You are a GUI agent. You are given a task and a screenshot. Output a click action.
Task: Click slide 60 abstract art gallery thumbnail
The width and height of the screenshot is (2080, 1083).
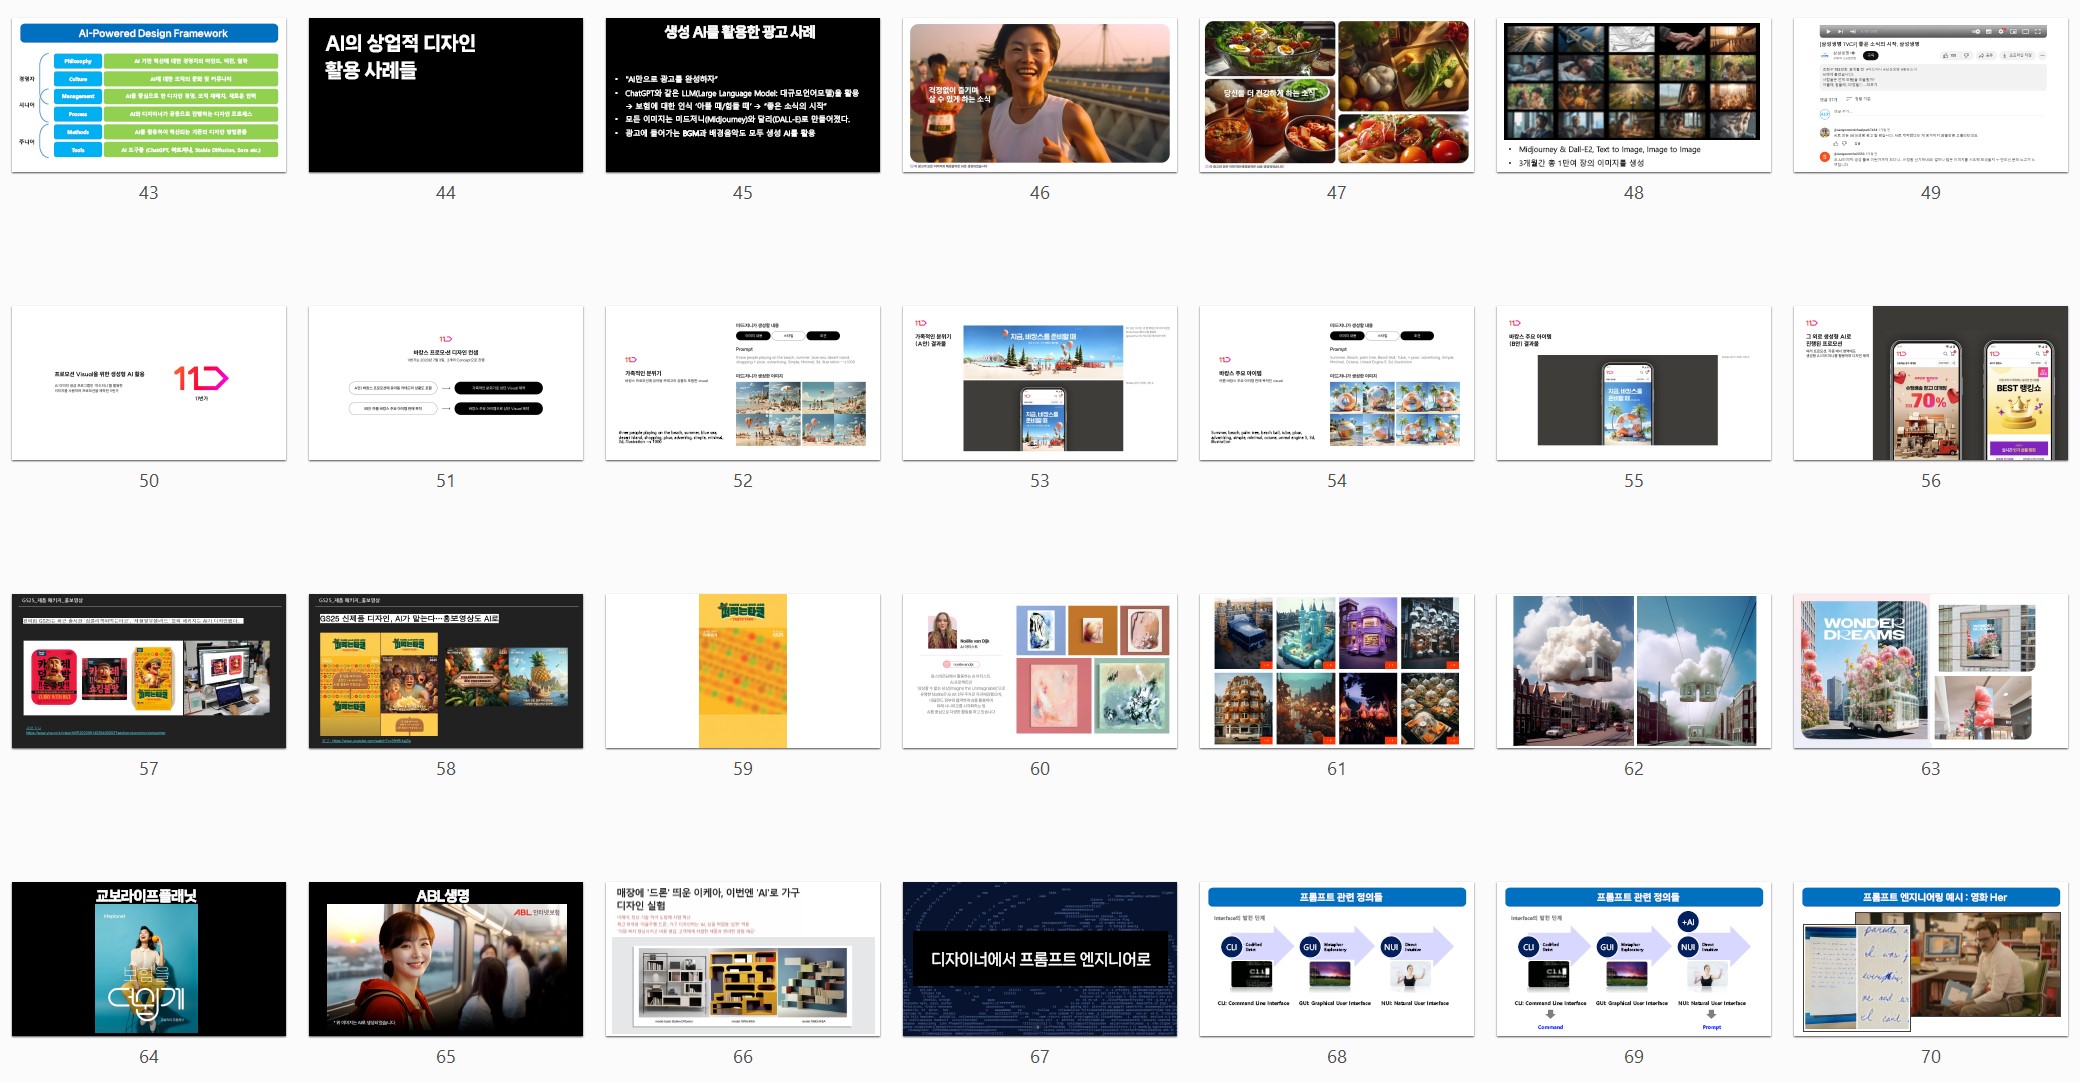[x=1039, y=671]
